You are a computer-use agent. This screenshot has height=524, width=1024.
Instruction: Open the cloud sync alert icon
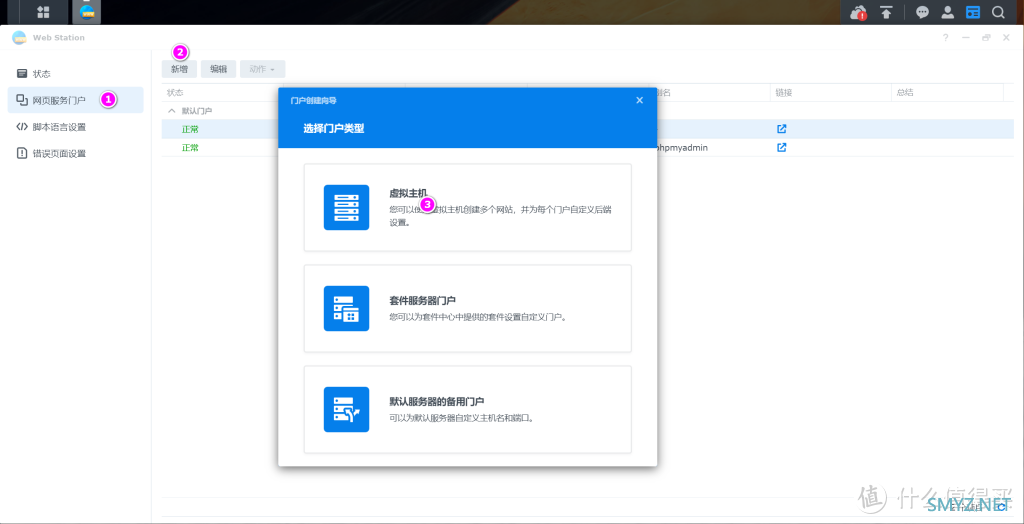point(857,12)
